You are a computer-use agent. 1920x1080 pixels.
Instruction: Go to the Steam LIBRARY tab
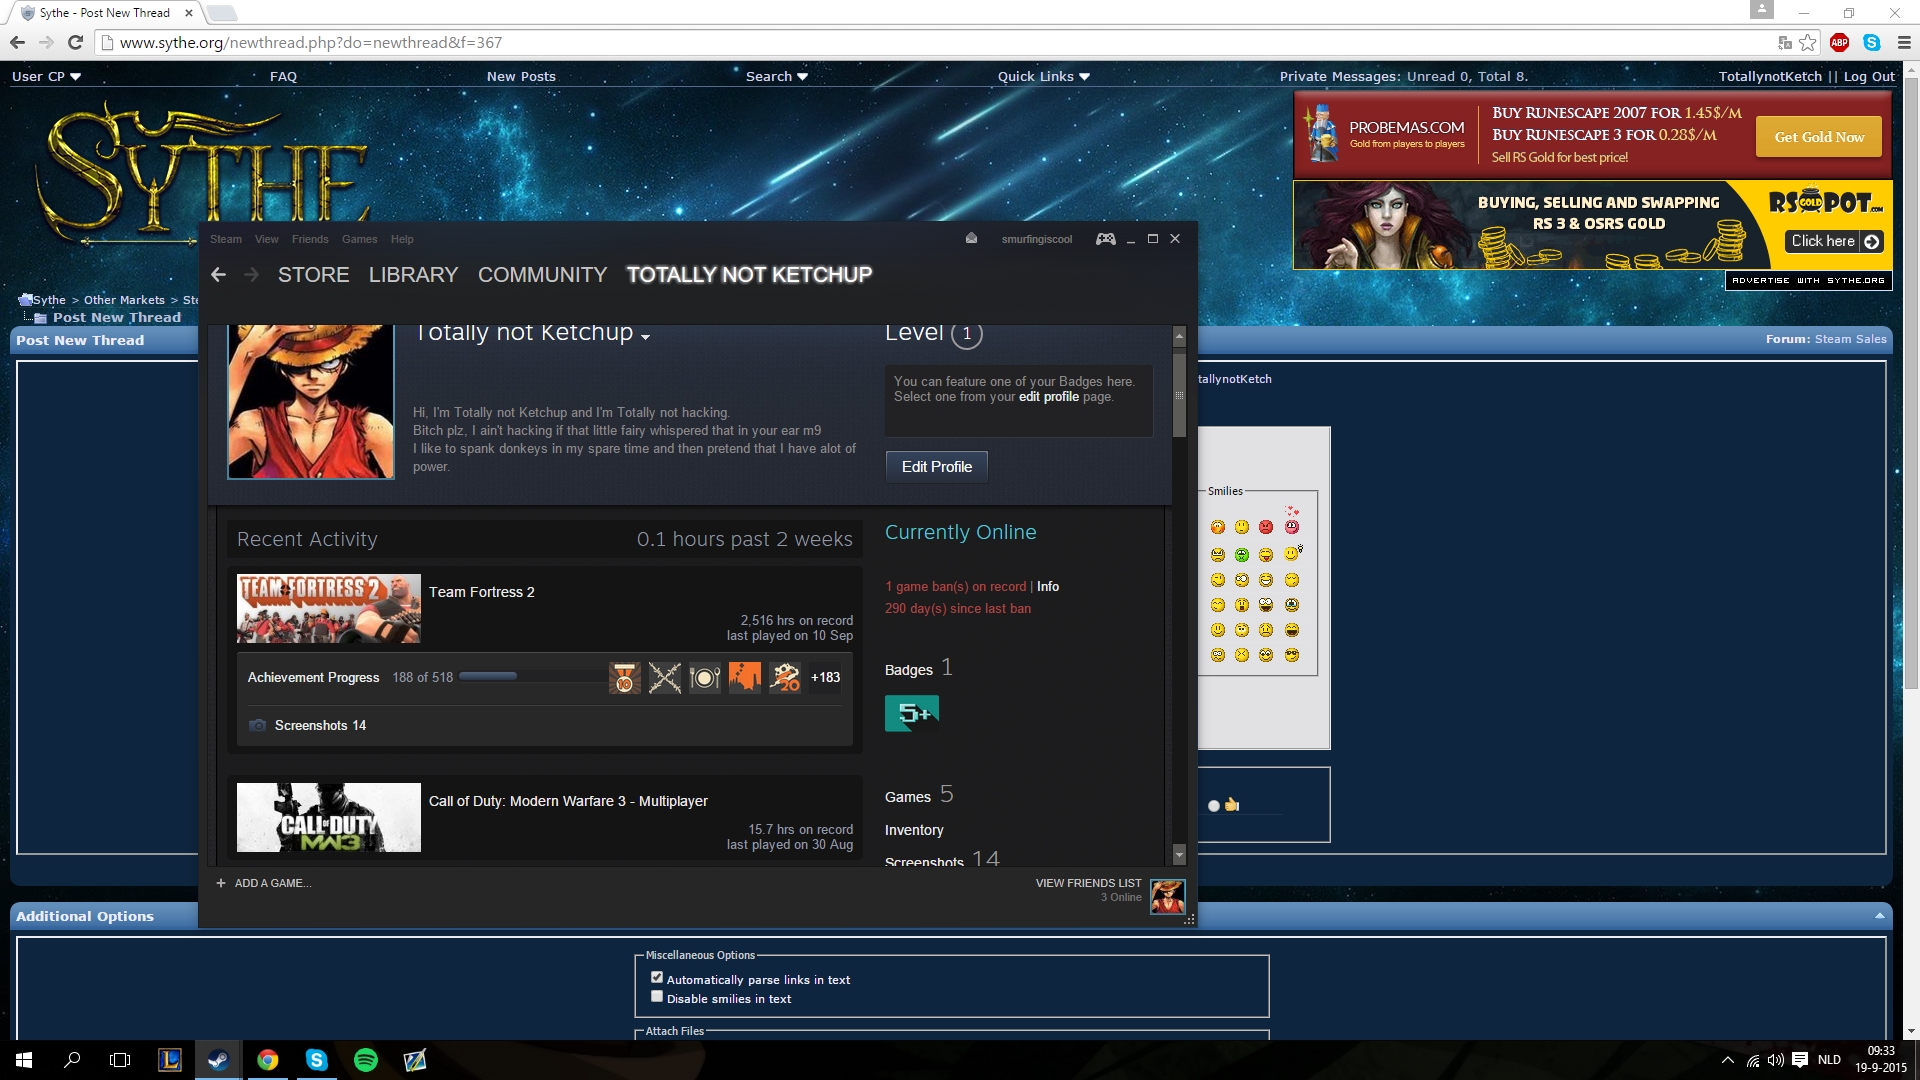coord(413,275)
